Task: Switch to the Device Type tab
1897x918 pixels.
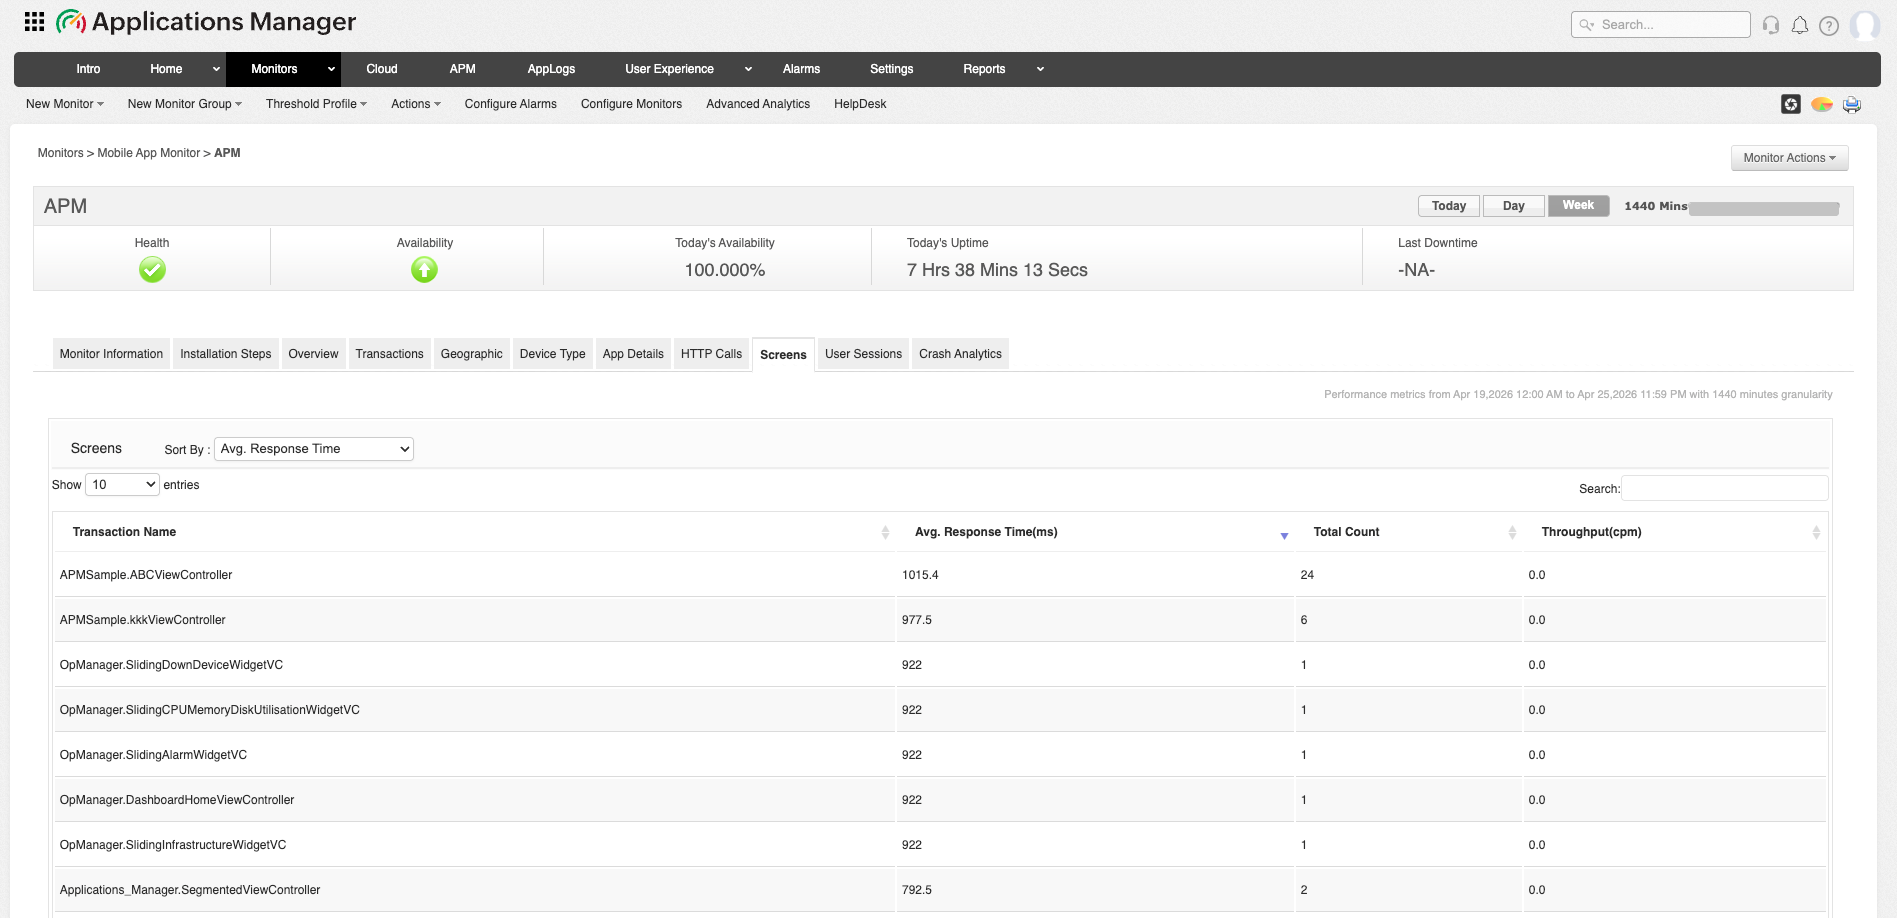Action: pyautogui.click(x=552, y=354)
